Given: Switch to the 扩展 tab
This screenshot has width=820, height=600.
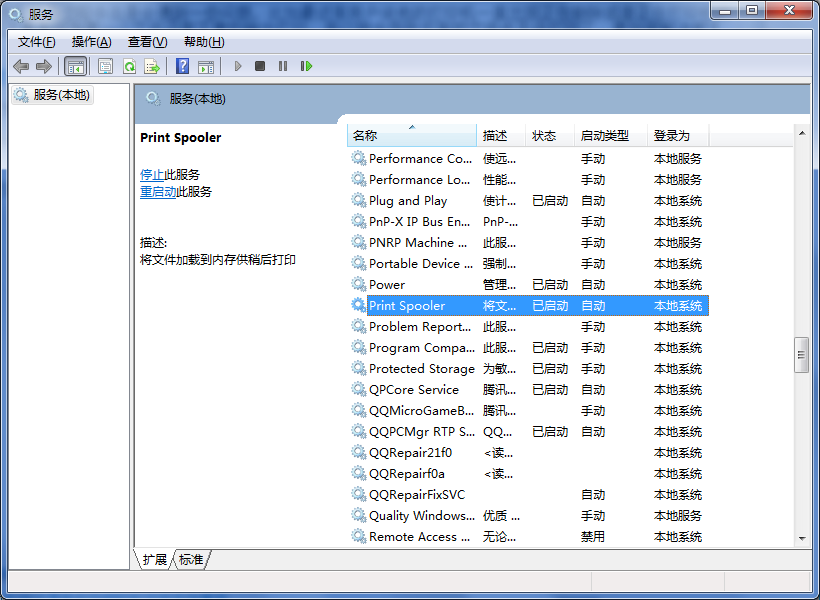Looking at the screenshot, I should tap(154, 560).
